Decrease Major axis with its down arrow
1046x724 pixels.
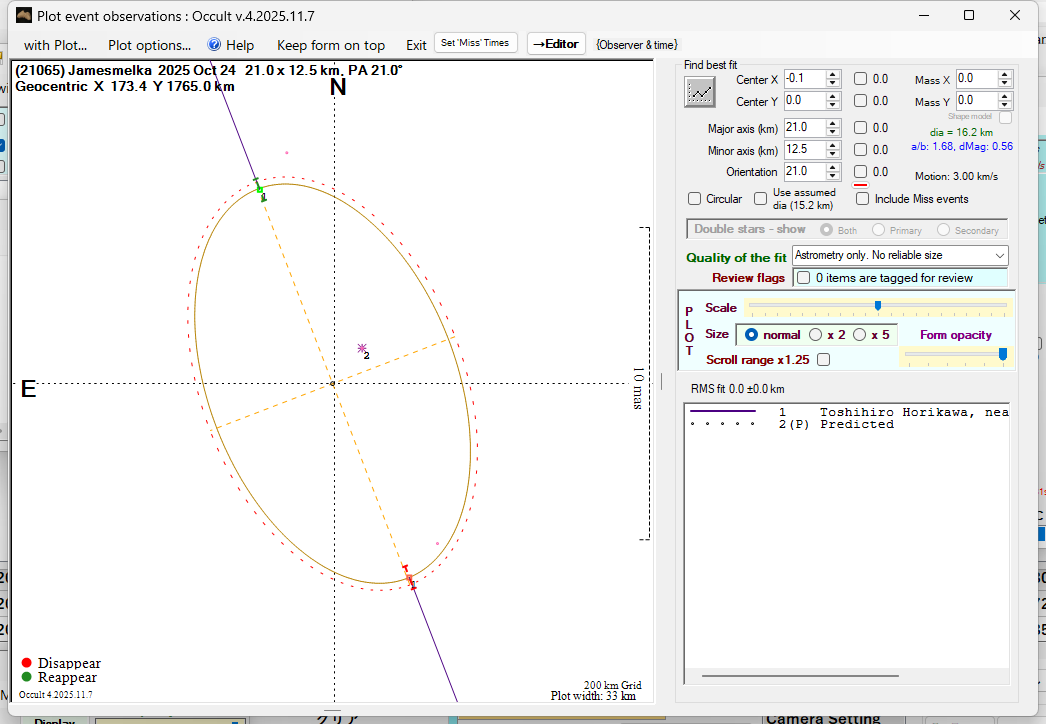click(833, 132)
